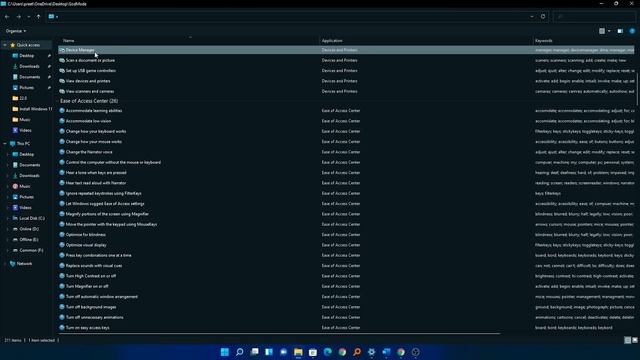Select Online (D:) drive in the tree
The image size is (640, 360).
(x=29, y=229)
